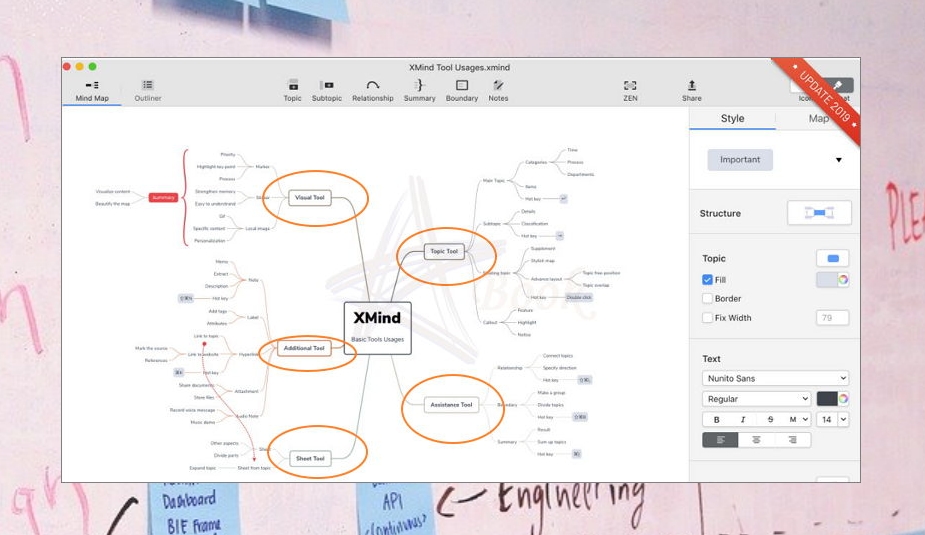Click the 'Sum up topics' subtopic
The height and width of the screenshot is (535, 925).
coord(552,442)
